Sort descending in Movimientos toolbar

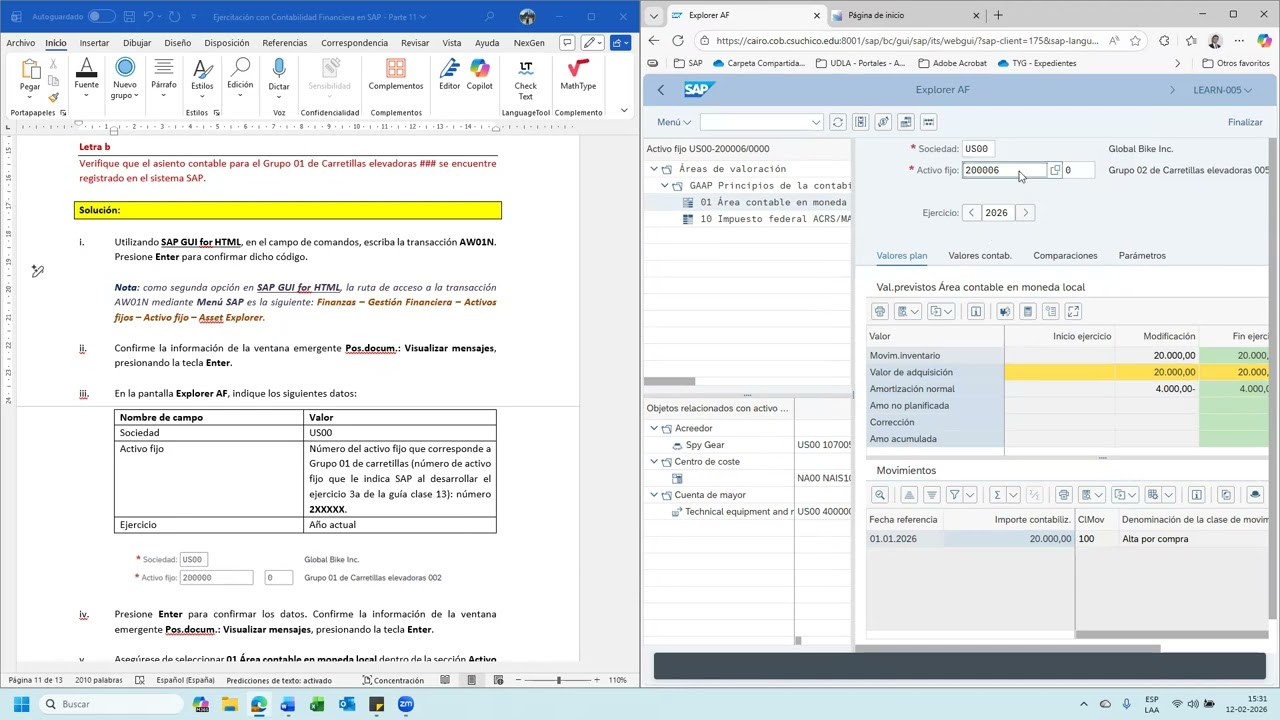point(932,495)
